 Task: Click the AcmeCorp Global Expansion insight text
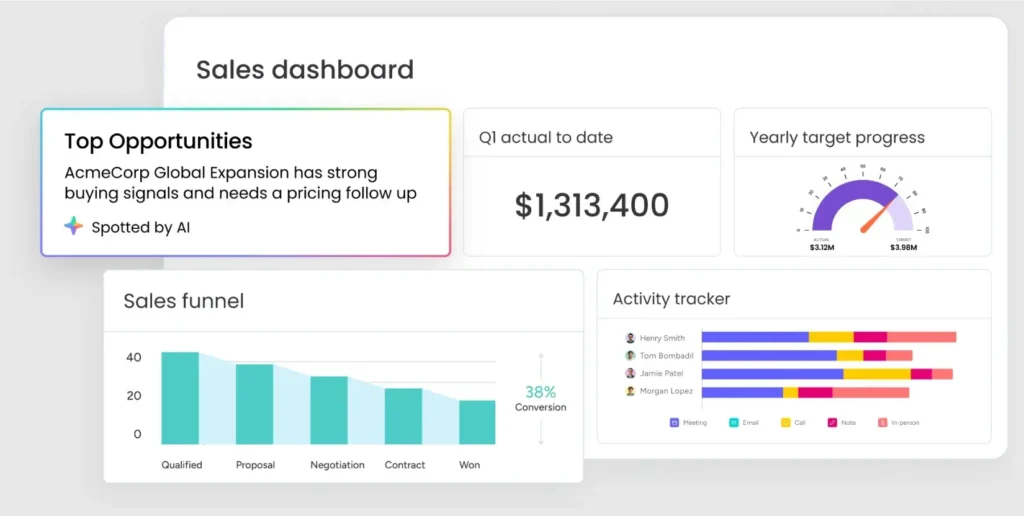pyautogui.click(x=241, y=184)
